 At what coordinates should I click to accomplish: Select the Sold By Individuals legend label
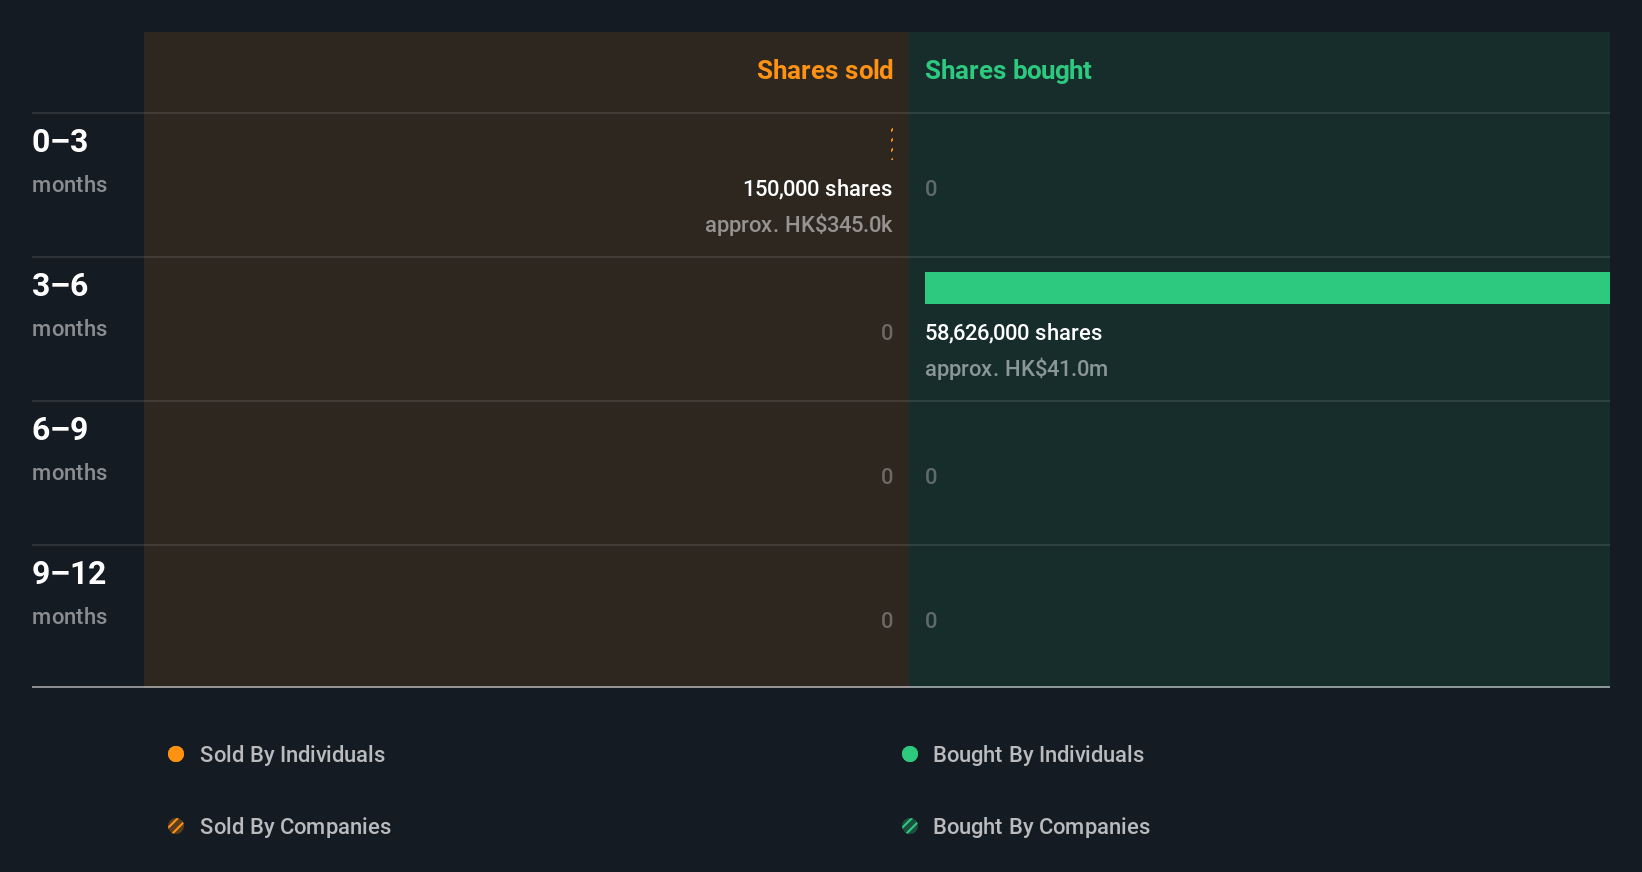[292, 755]
